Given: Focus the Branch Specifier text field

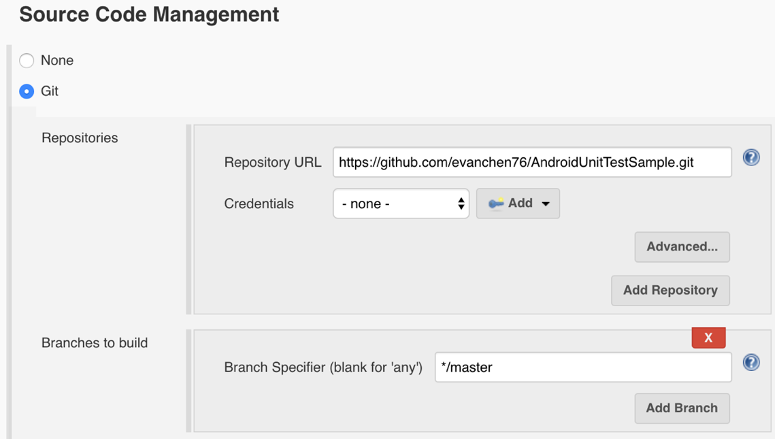Looking at the screenshot, I should [583, 367].
